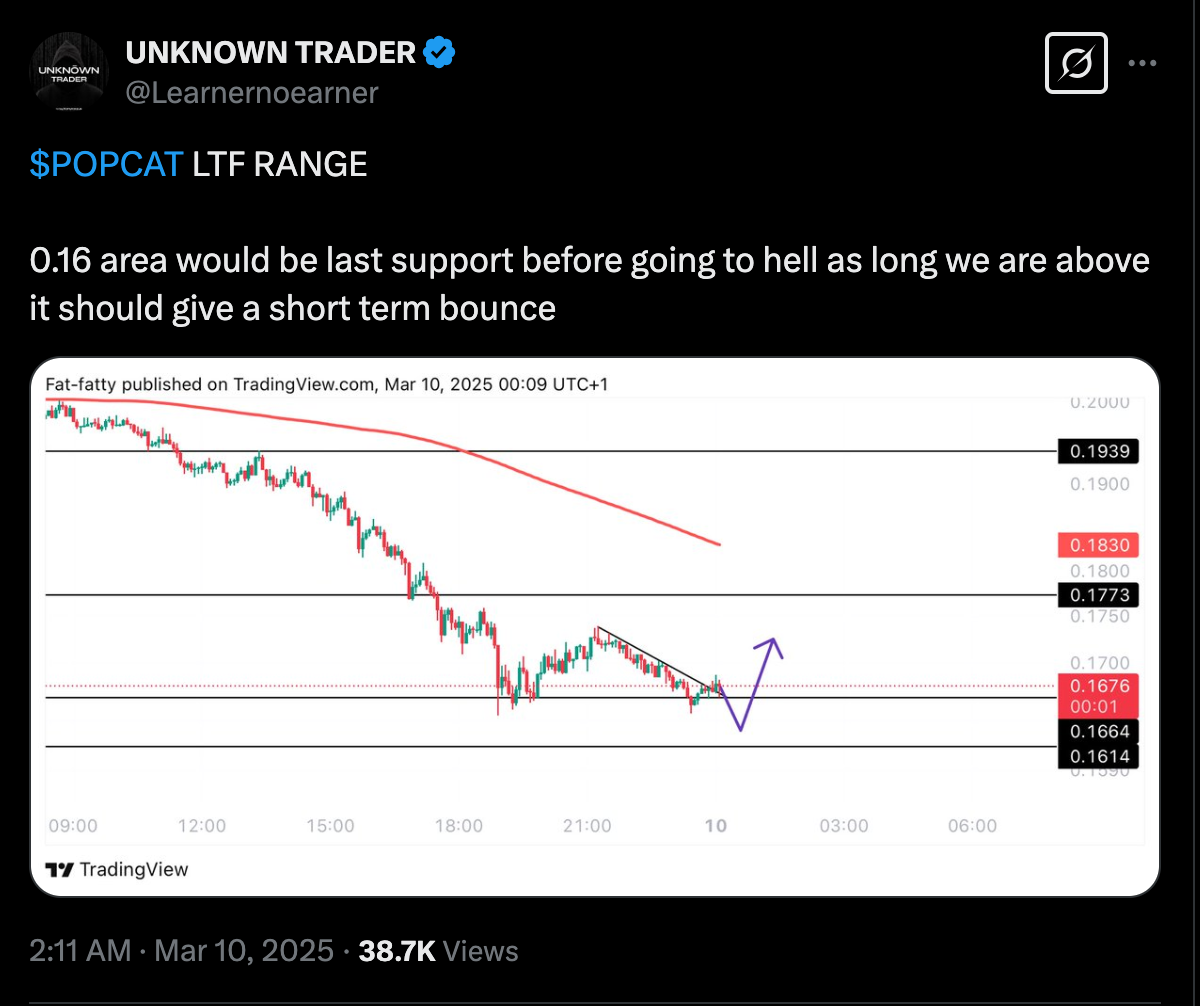Open the three-dot more options menu

(x=1142, y=63)
